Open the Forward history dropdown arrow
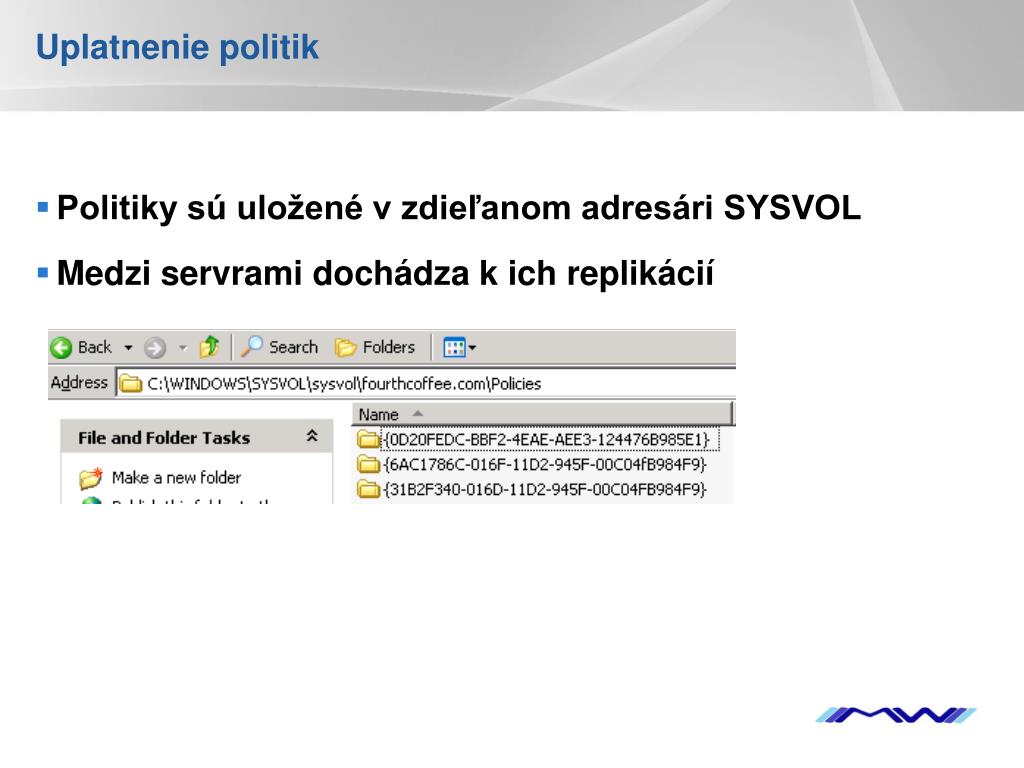Screen dimensions: 1024x768 click(183, 347)
